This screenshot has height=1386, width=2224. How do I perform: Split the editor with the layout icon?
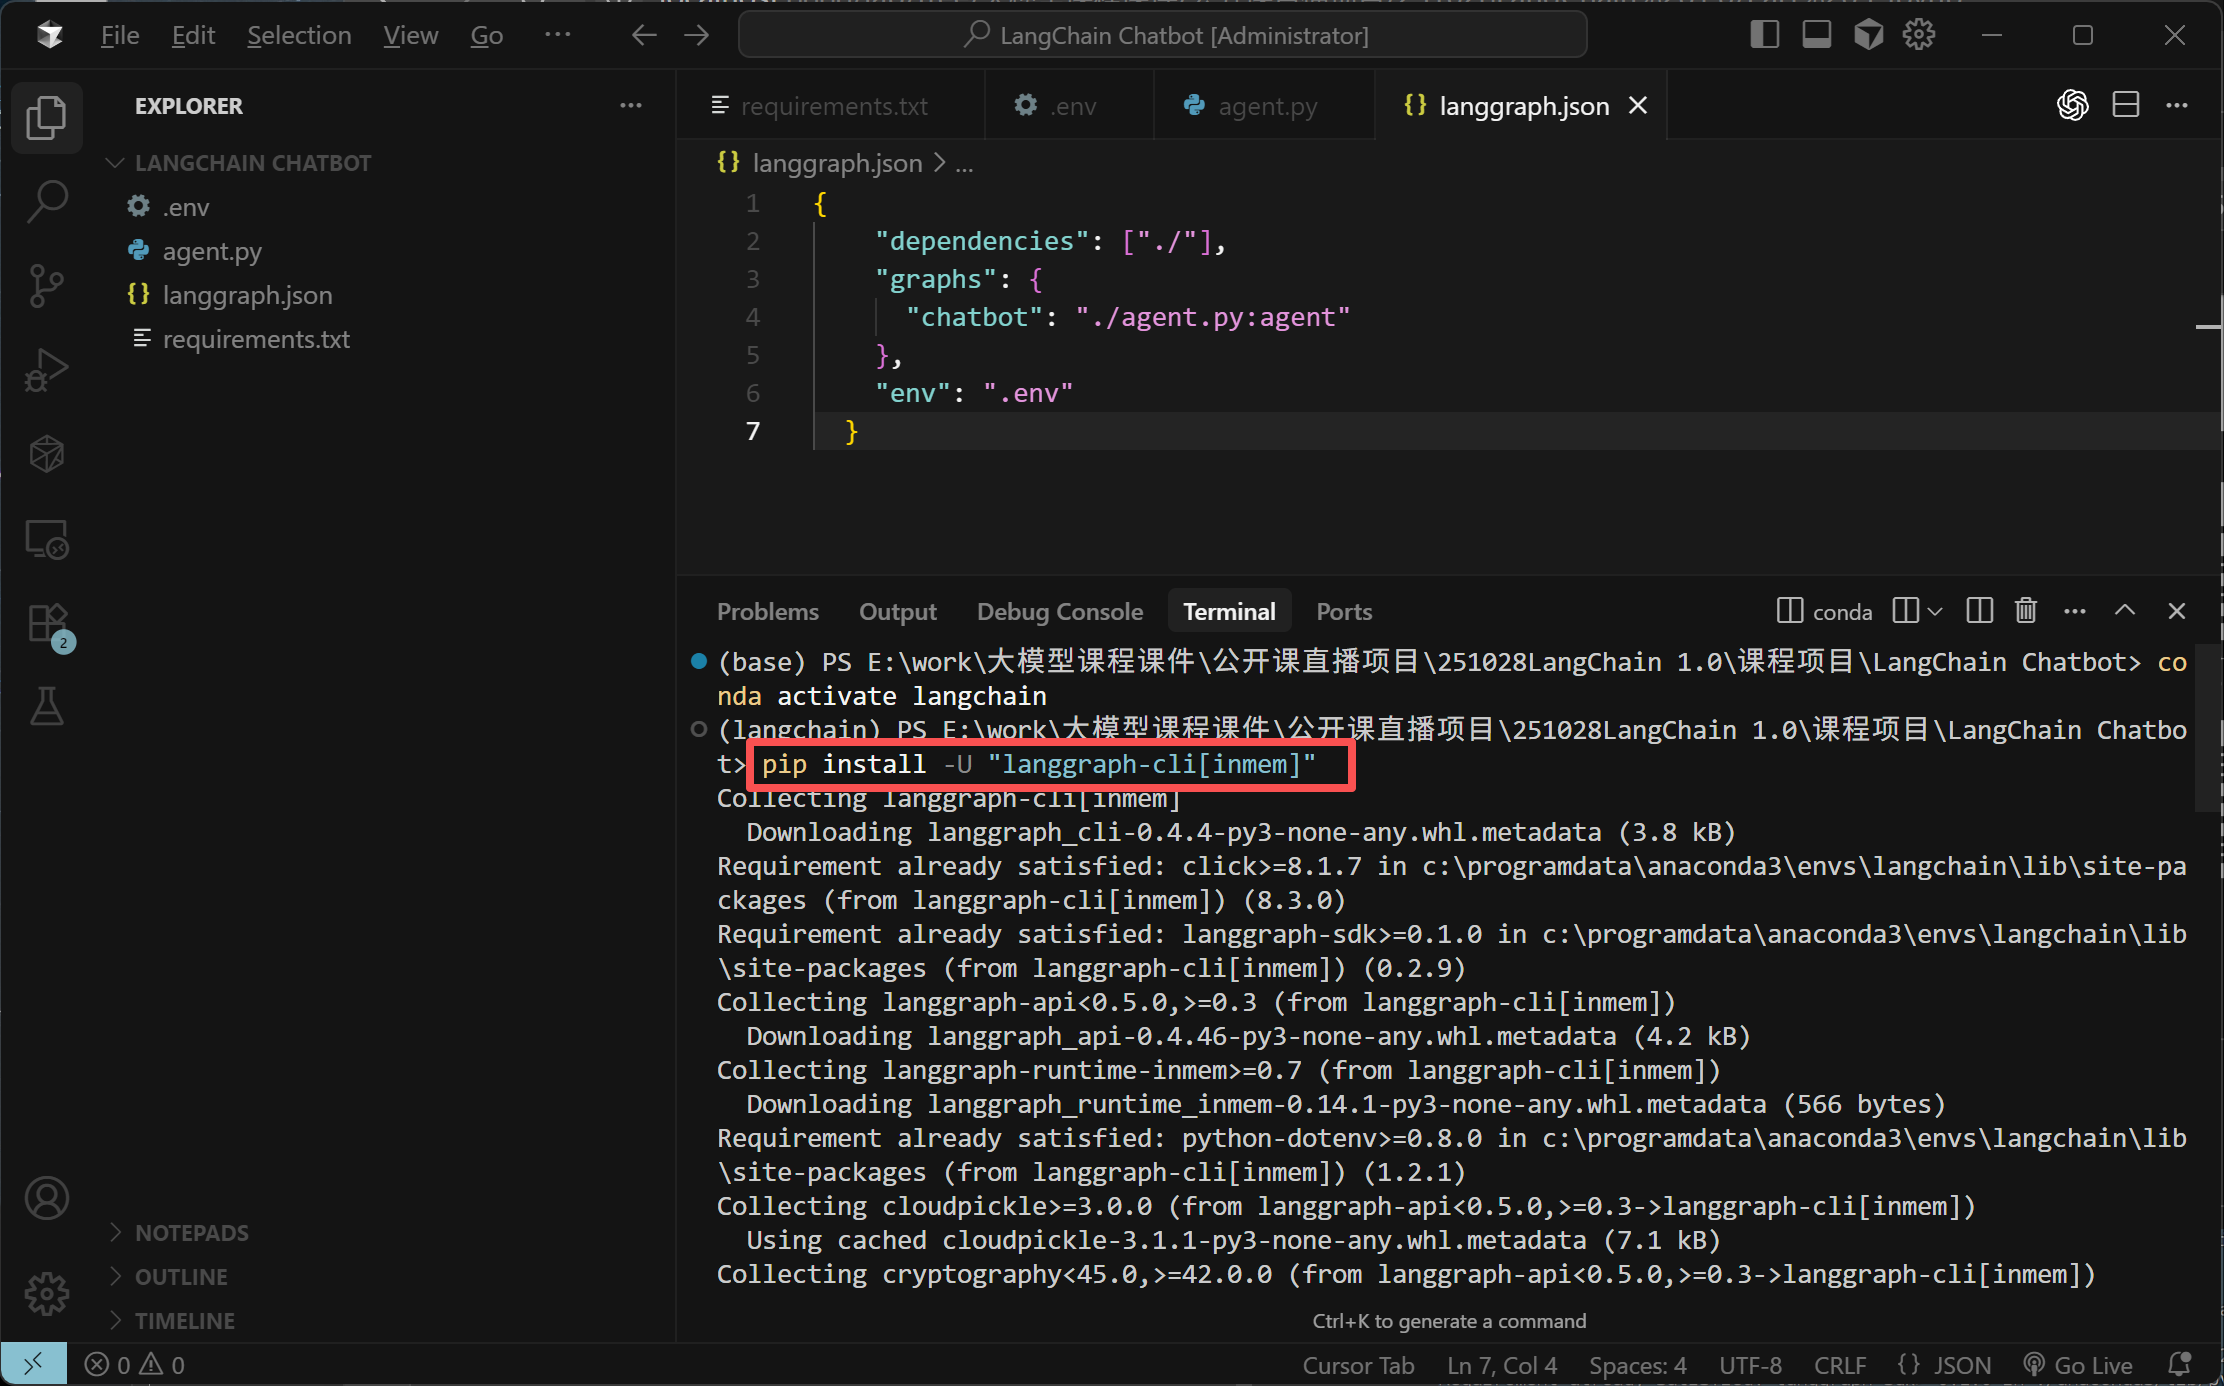[2126, 105]
